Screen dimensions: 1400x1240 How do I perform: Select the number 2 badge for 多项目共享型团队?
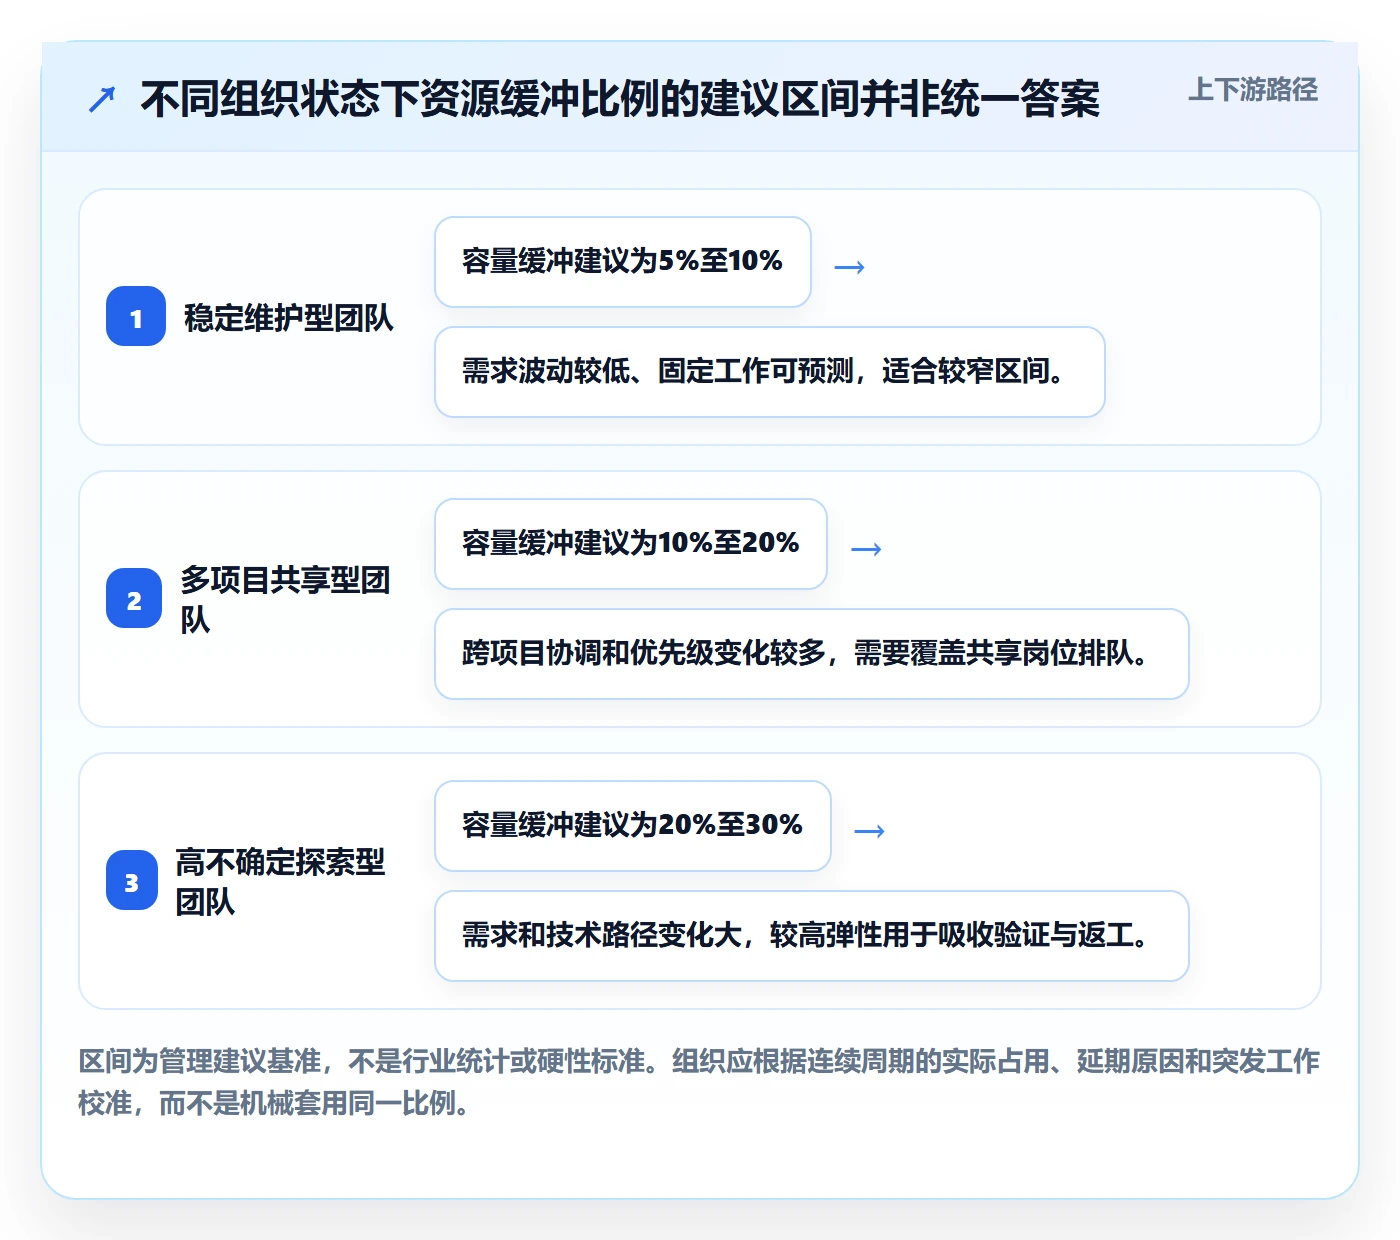(x=134, y=598)
